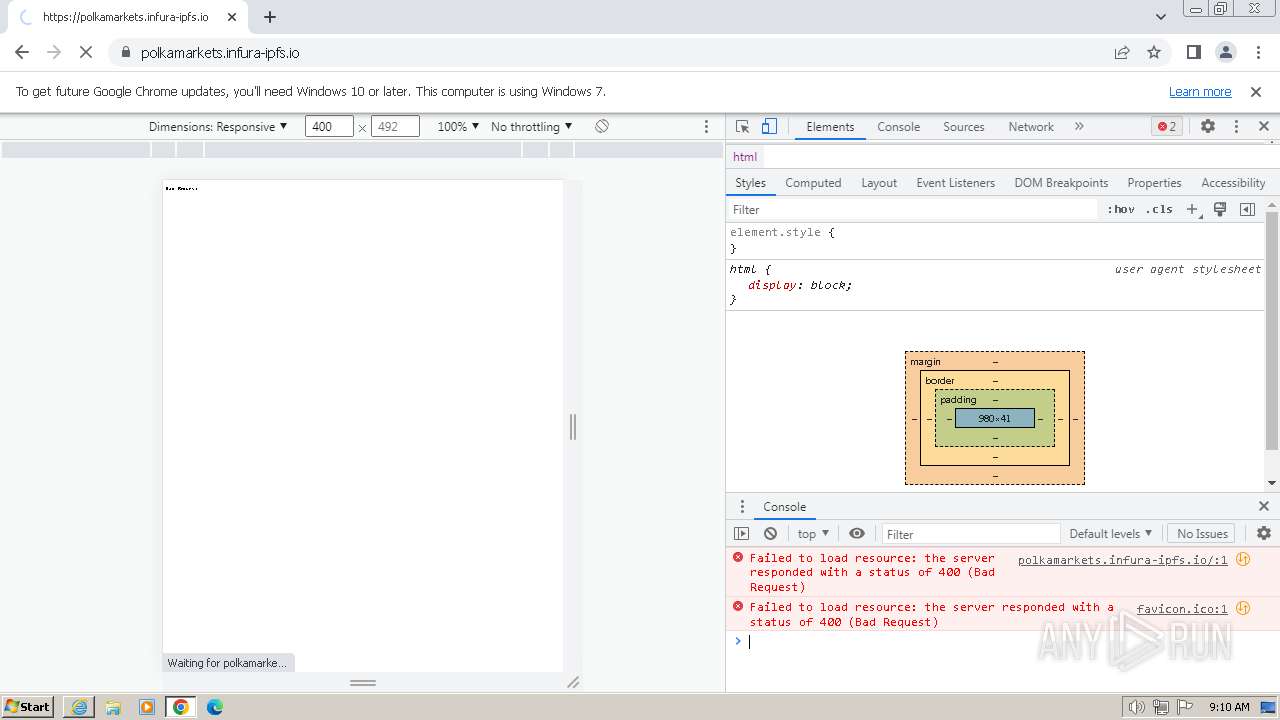The image size is (1280, 720).
Task: Focus the Styles filter input
Action: tap(912, 210)
